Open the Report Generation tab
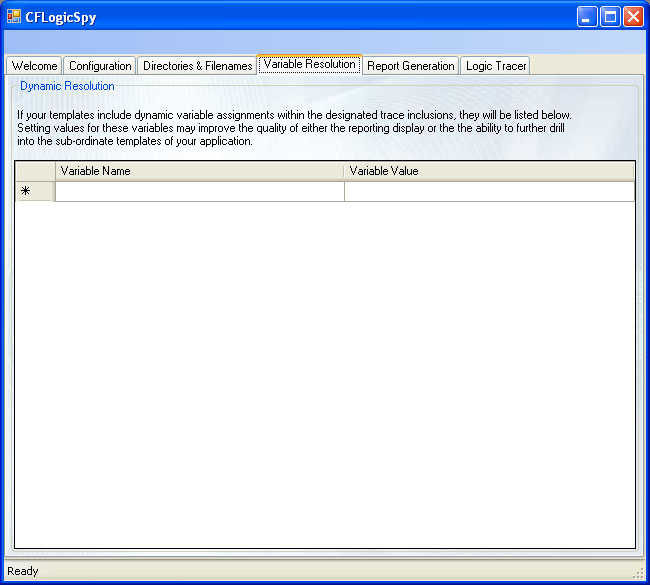This screenshot has height=585, width=650. tap(410, 66)
